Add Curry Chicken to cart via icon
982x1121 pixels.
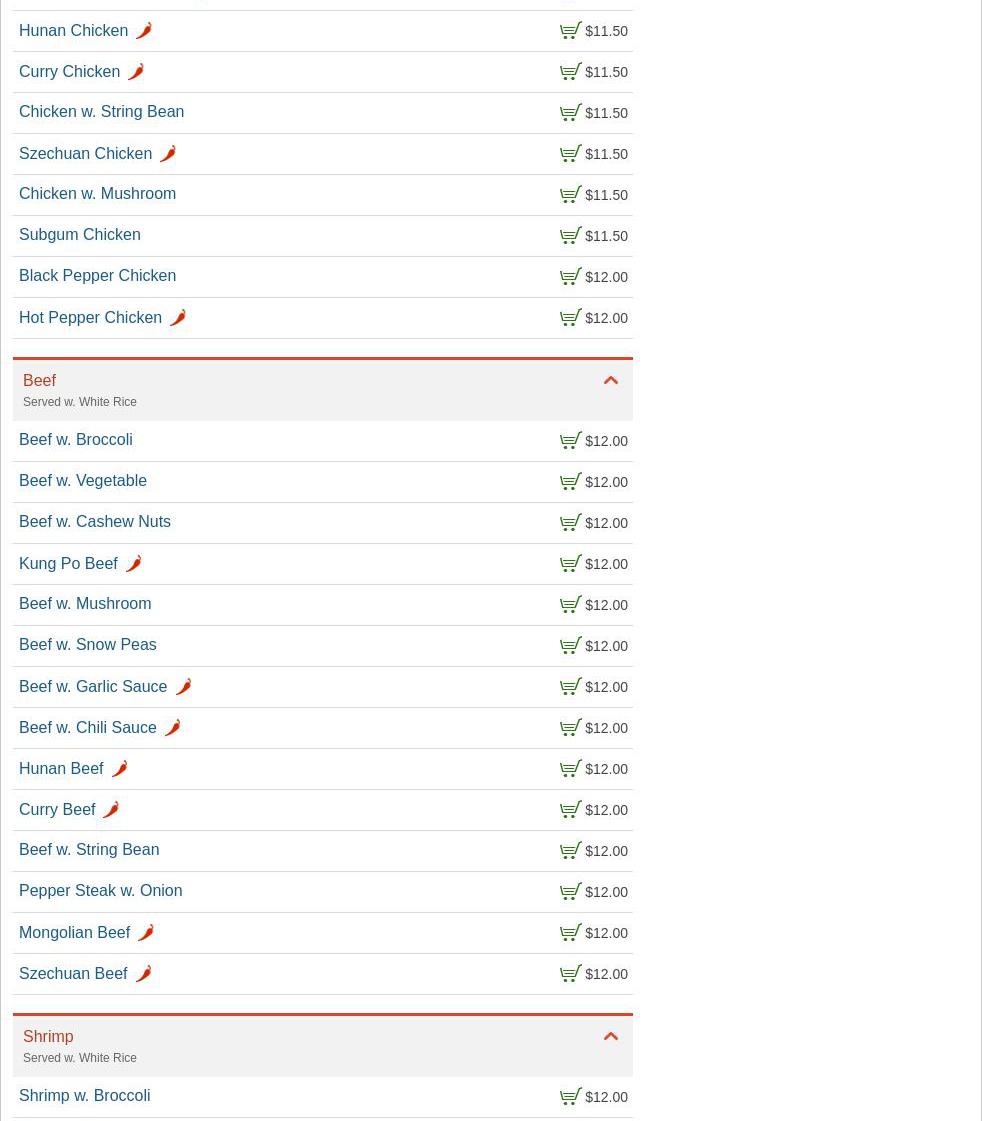570,72
